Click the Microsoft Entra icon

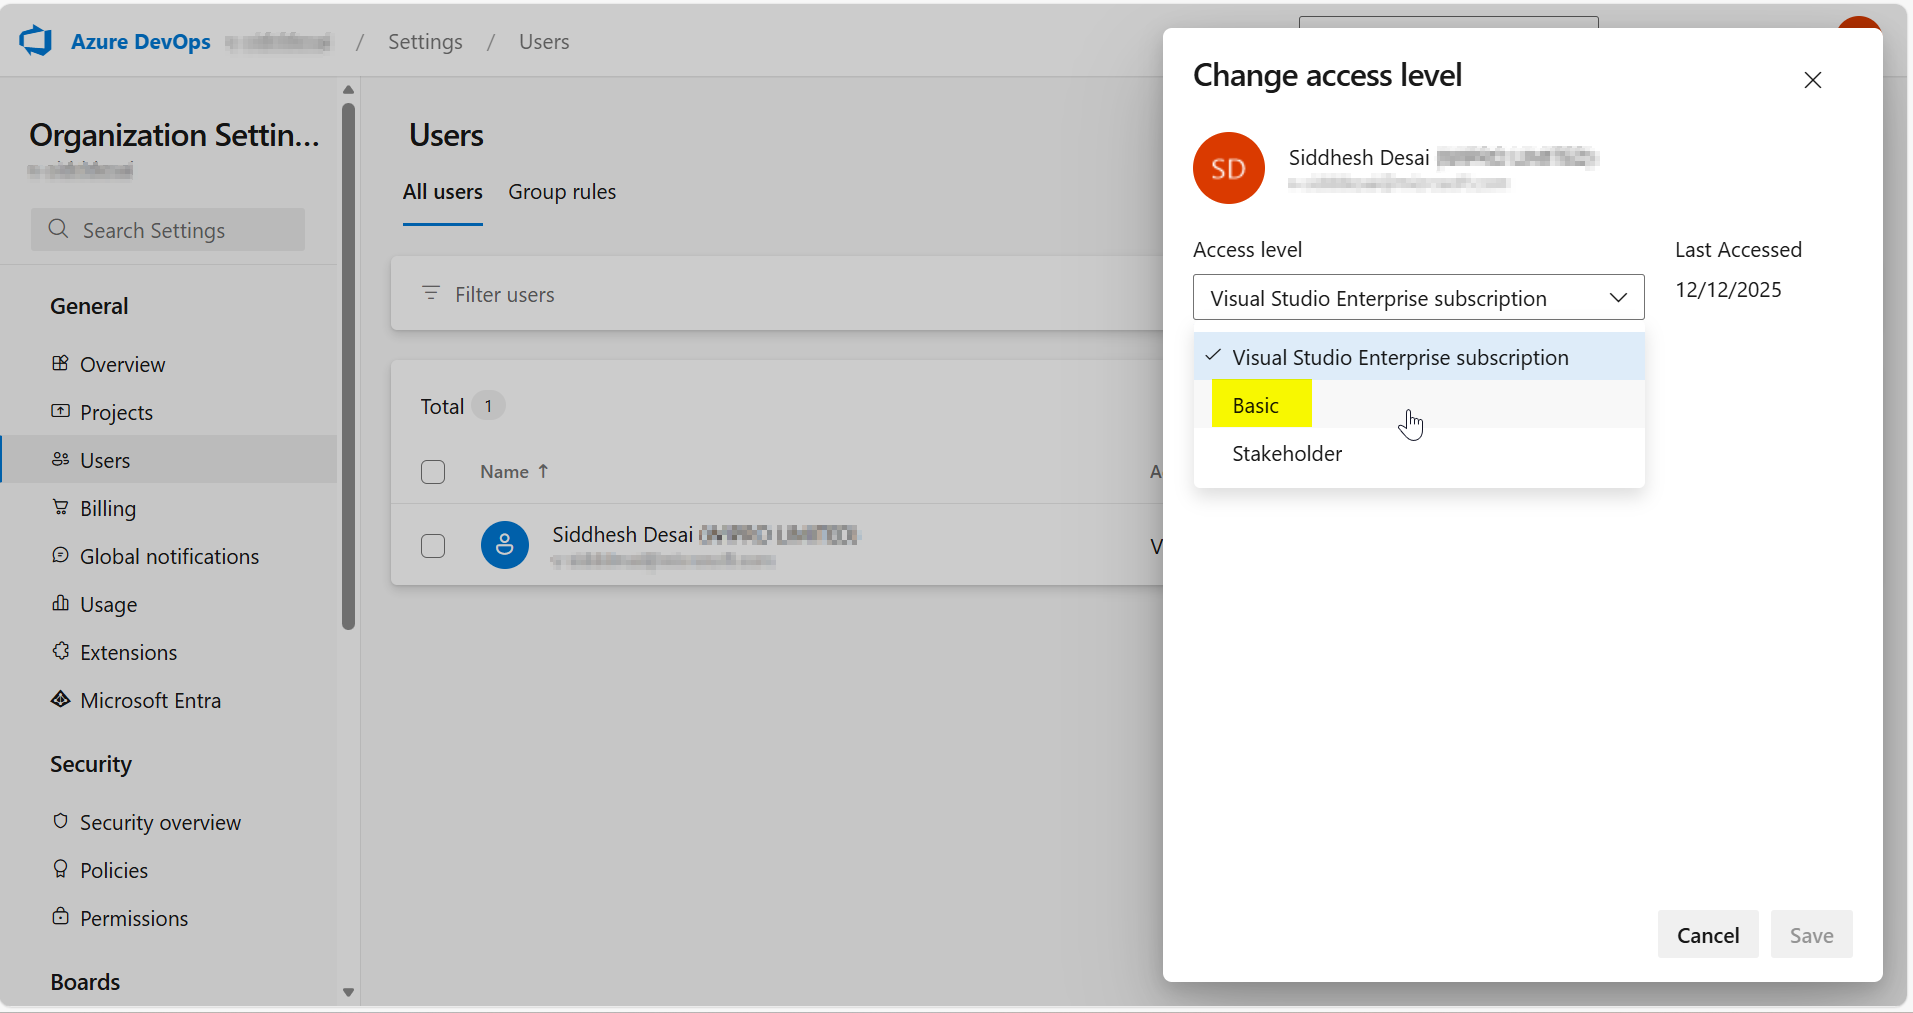click(x=61, y=699)
